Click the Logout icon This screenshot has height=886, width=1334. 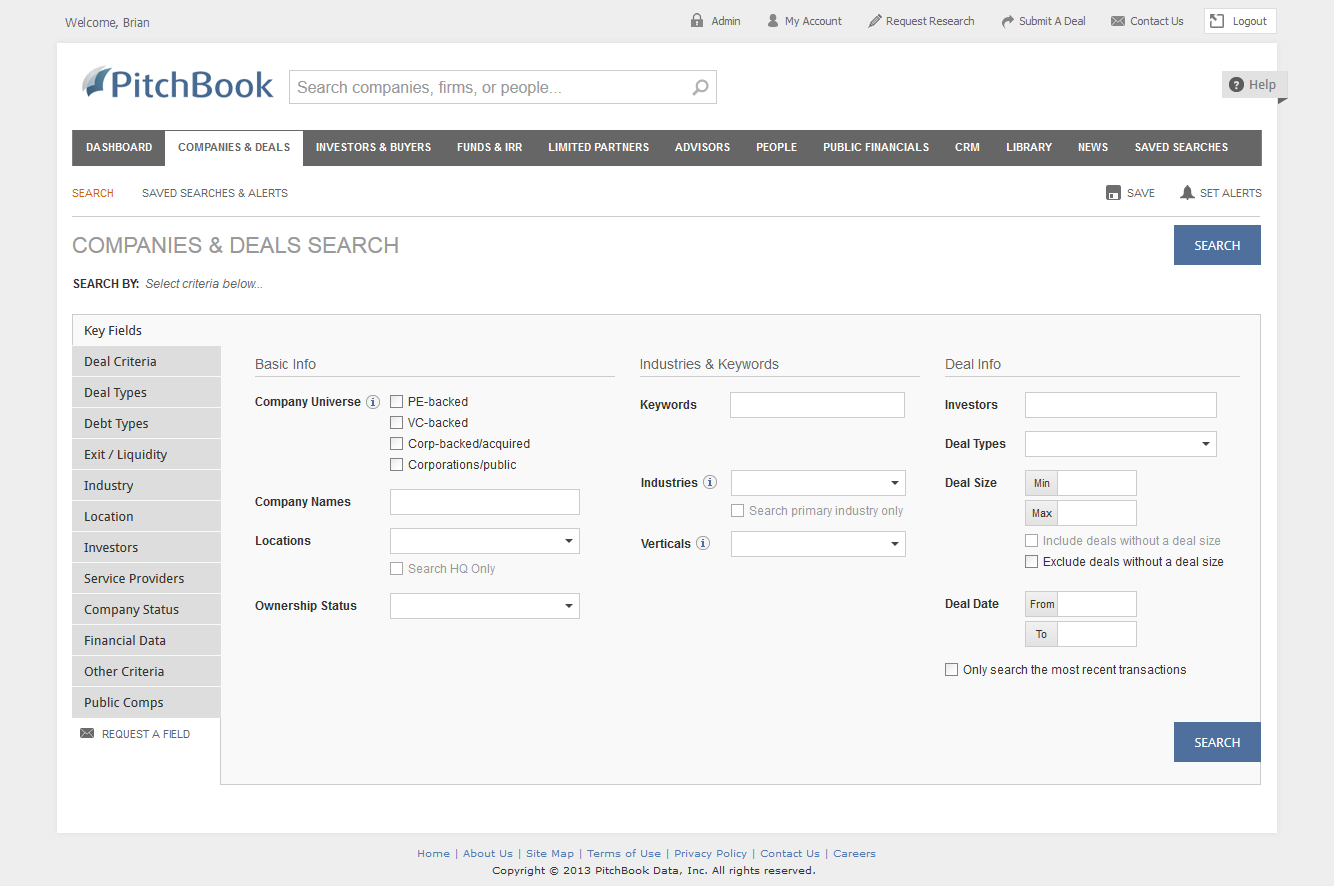point(1217,21)
